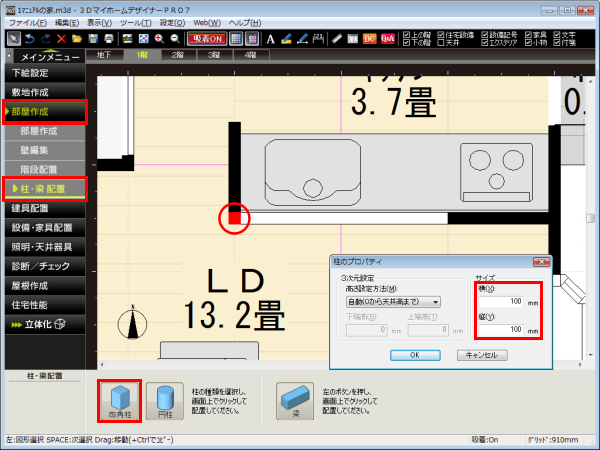Click OK in column properties dialog
This screenshot has width=600, height=450.
coord(414,354)
